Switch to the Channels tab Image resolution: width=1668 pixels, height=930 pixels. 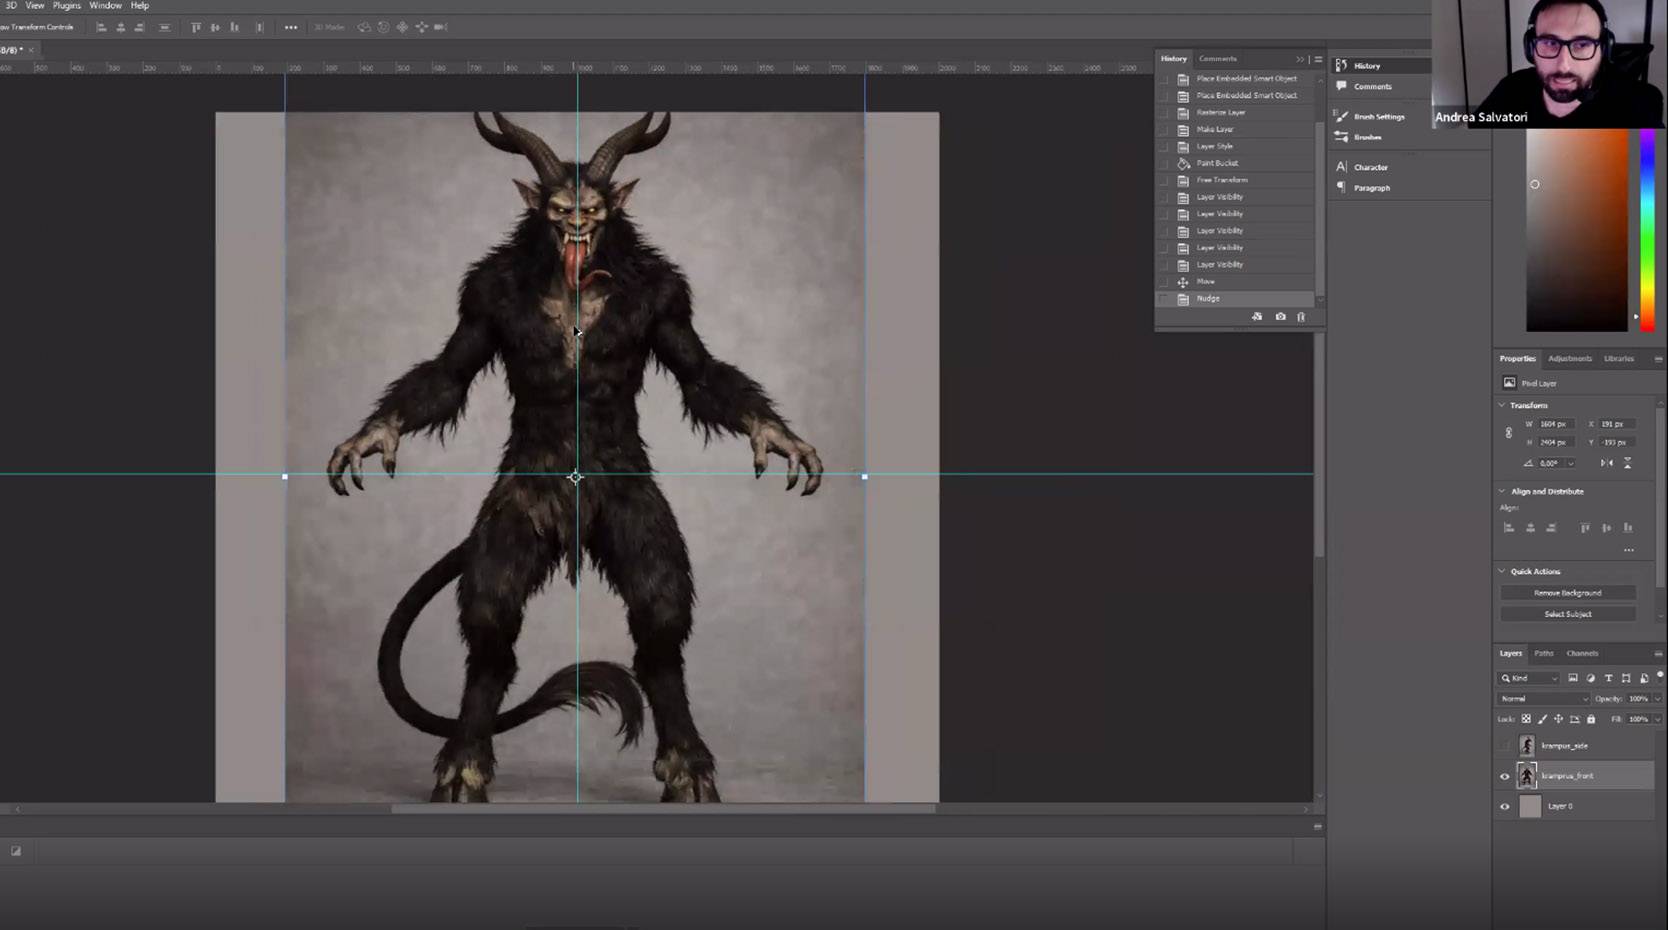point(1582,653)
